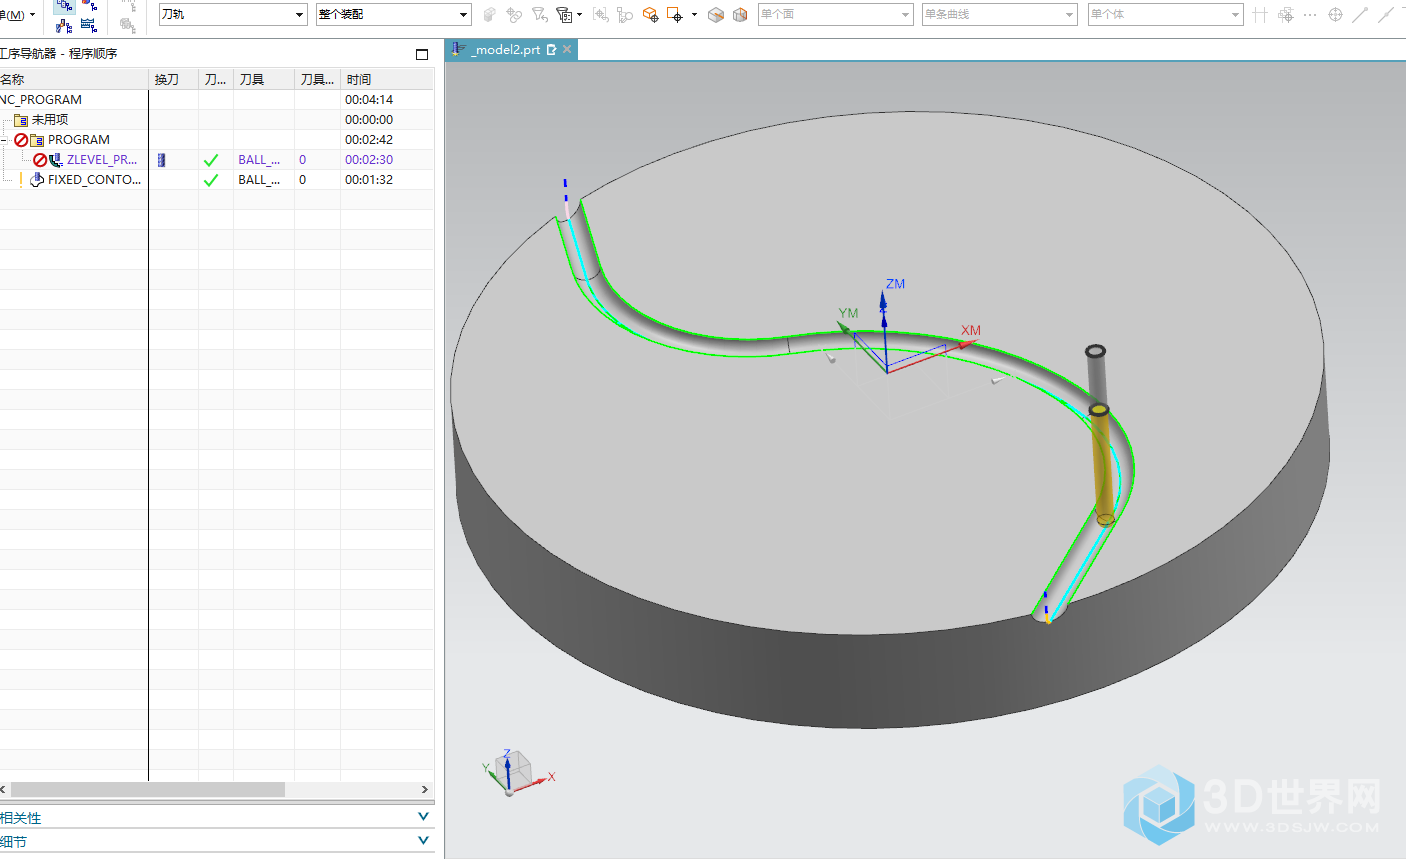Switch to the _model2.prt tab
Viewport: 1406px width, 859px height.
coord(506,50)
